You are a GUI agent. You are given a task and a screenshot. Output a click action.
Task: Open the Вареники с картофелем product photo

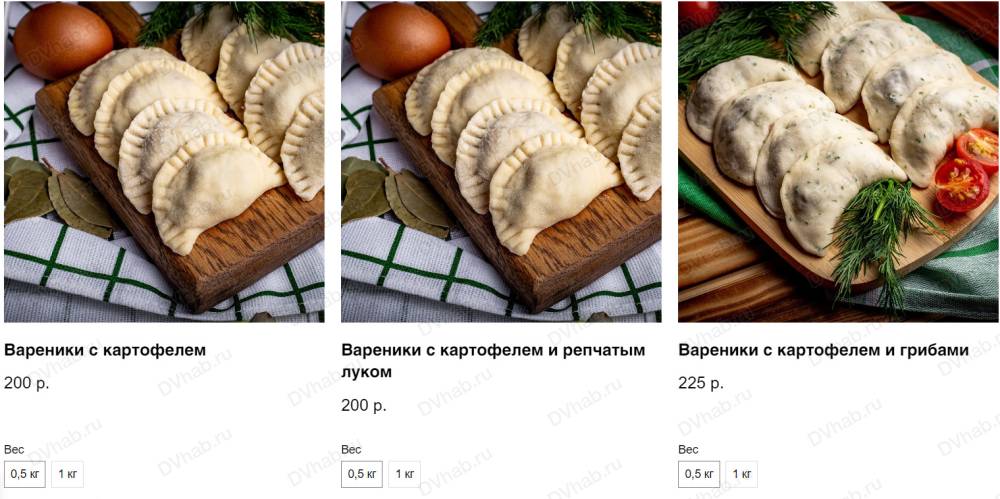[164, 161]
